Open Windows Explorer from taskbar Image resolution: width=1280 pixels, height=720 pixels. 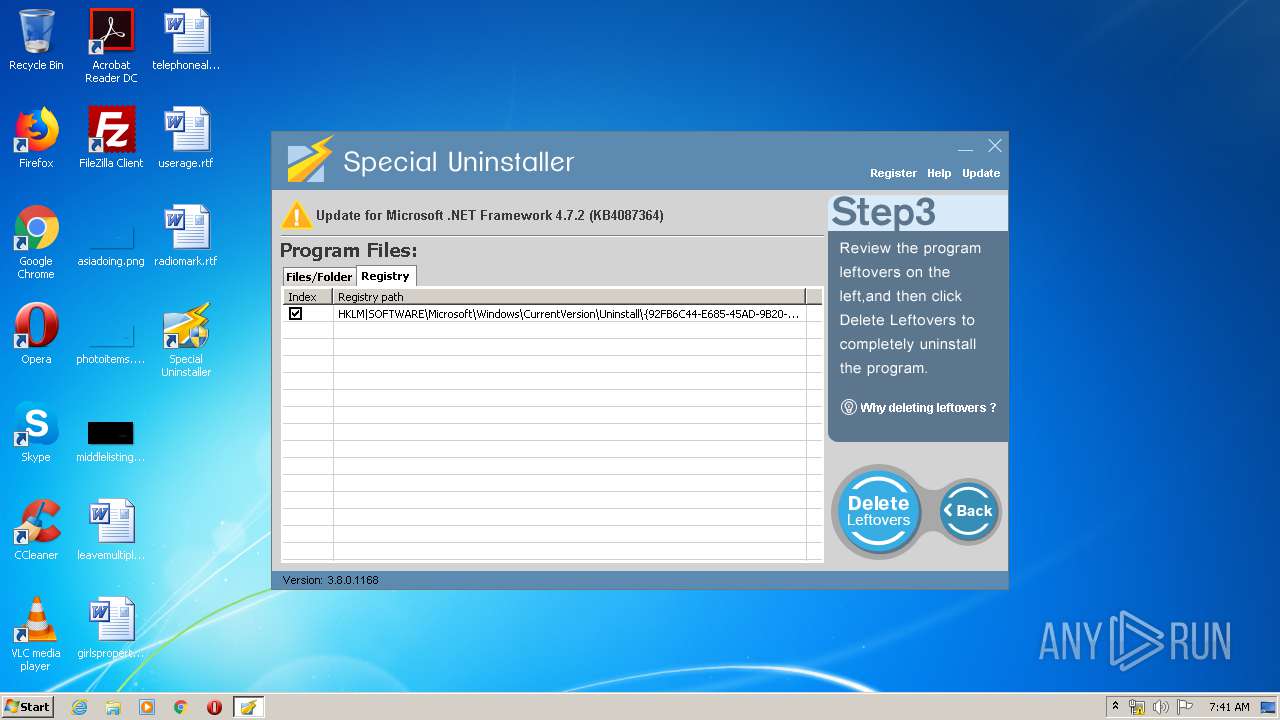[x=113, y=707]
